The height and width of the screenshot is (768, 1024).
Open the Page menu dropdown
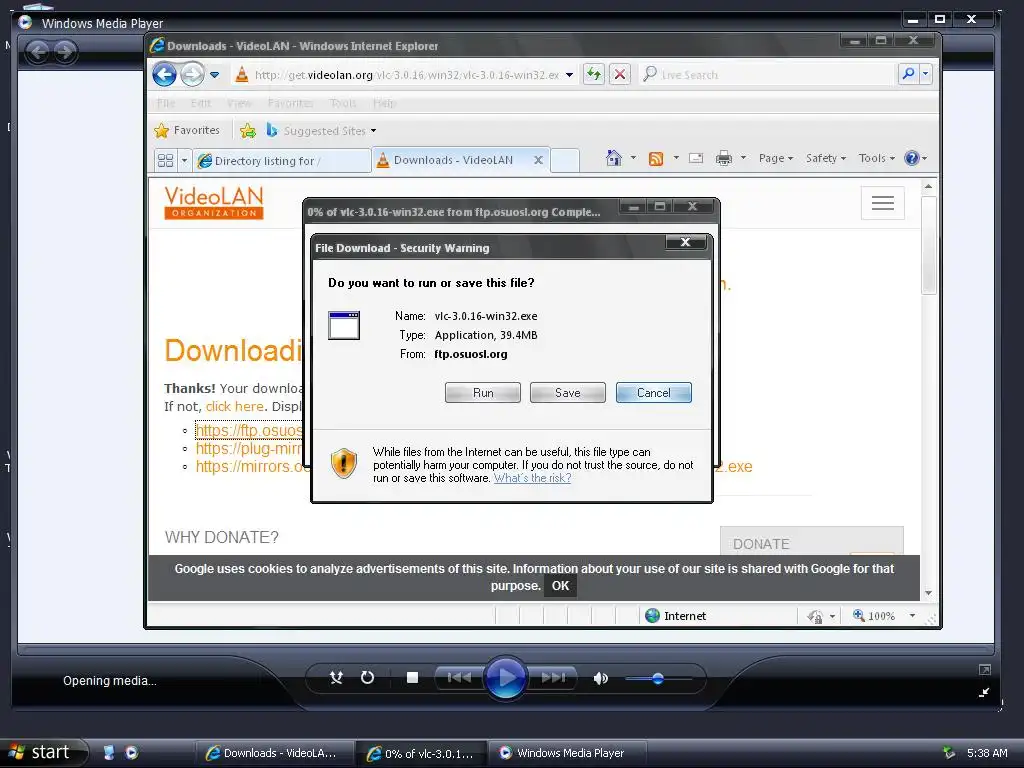[x=776, y=158]
